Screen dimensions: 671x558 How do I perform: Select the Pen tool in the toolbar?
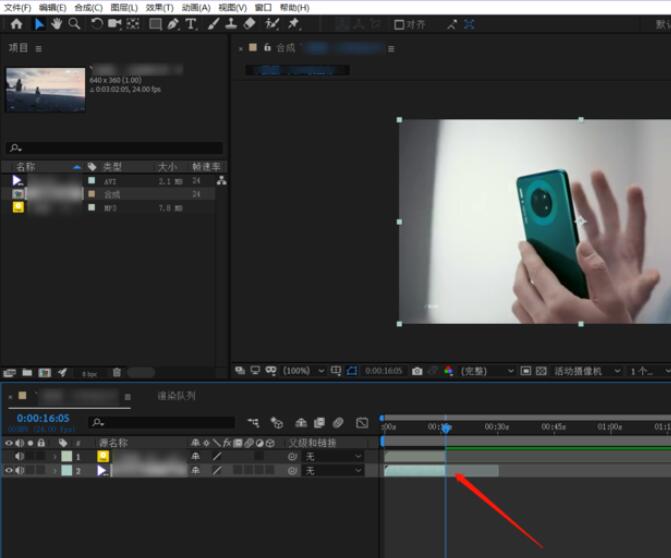pos(172,24)
